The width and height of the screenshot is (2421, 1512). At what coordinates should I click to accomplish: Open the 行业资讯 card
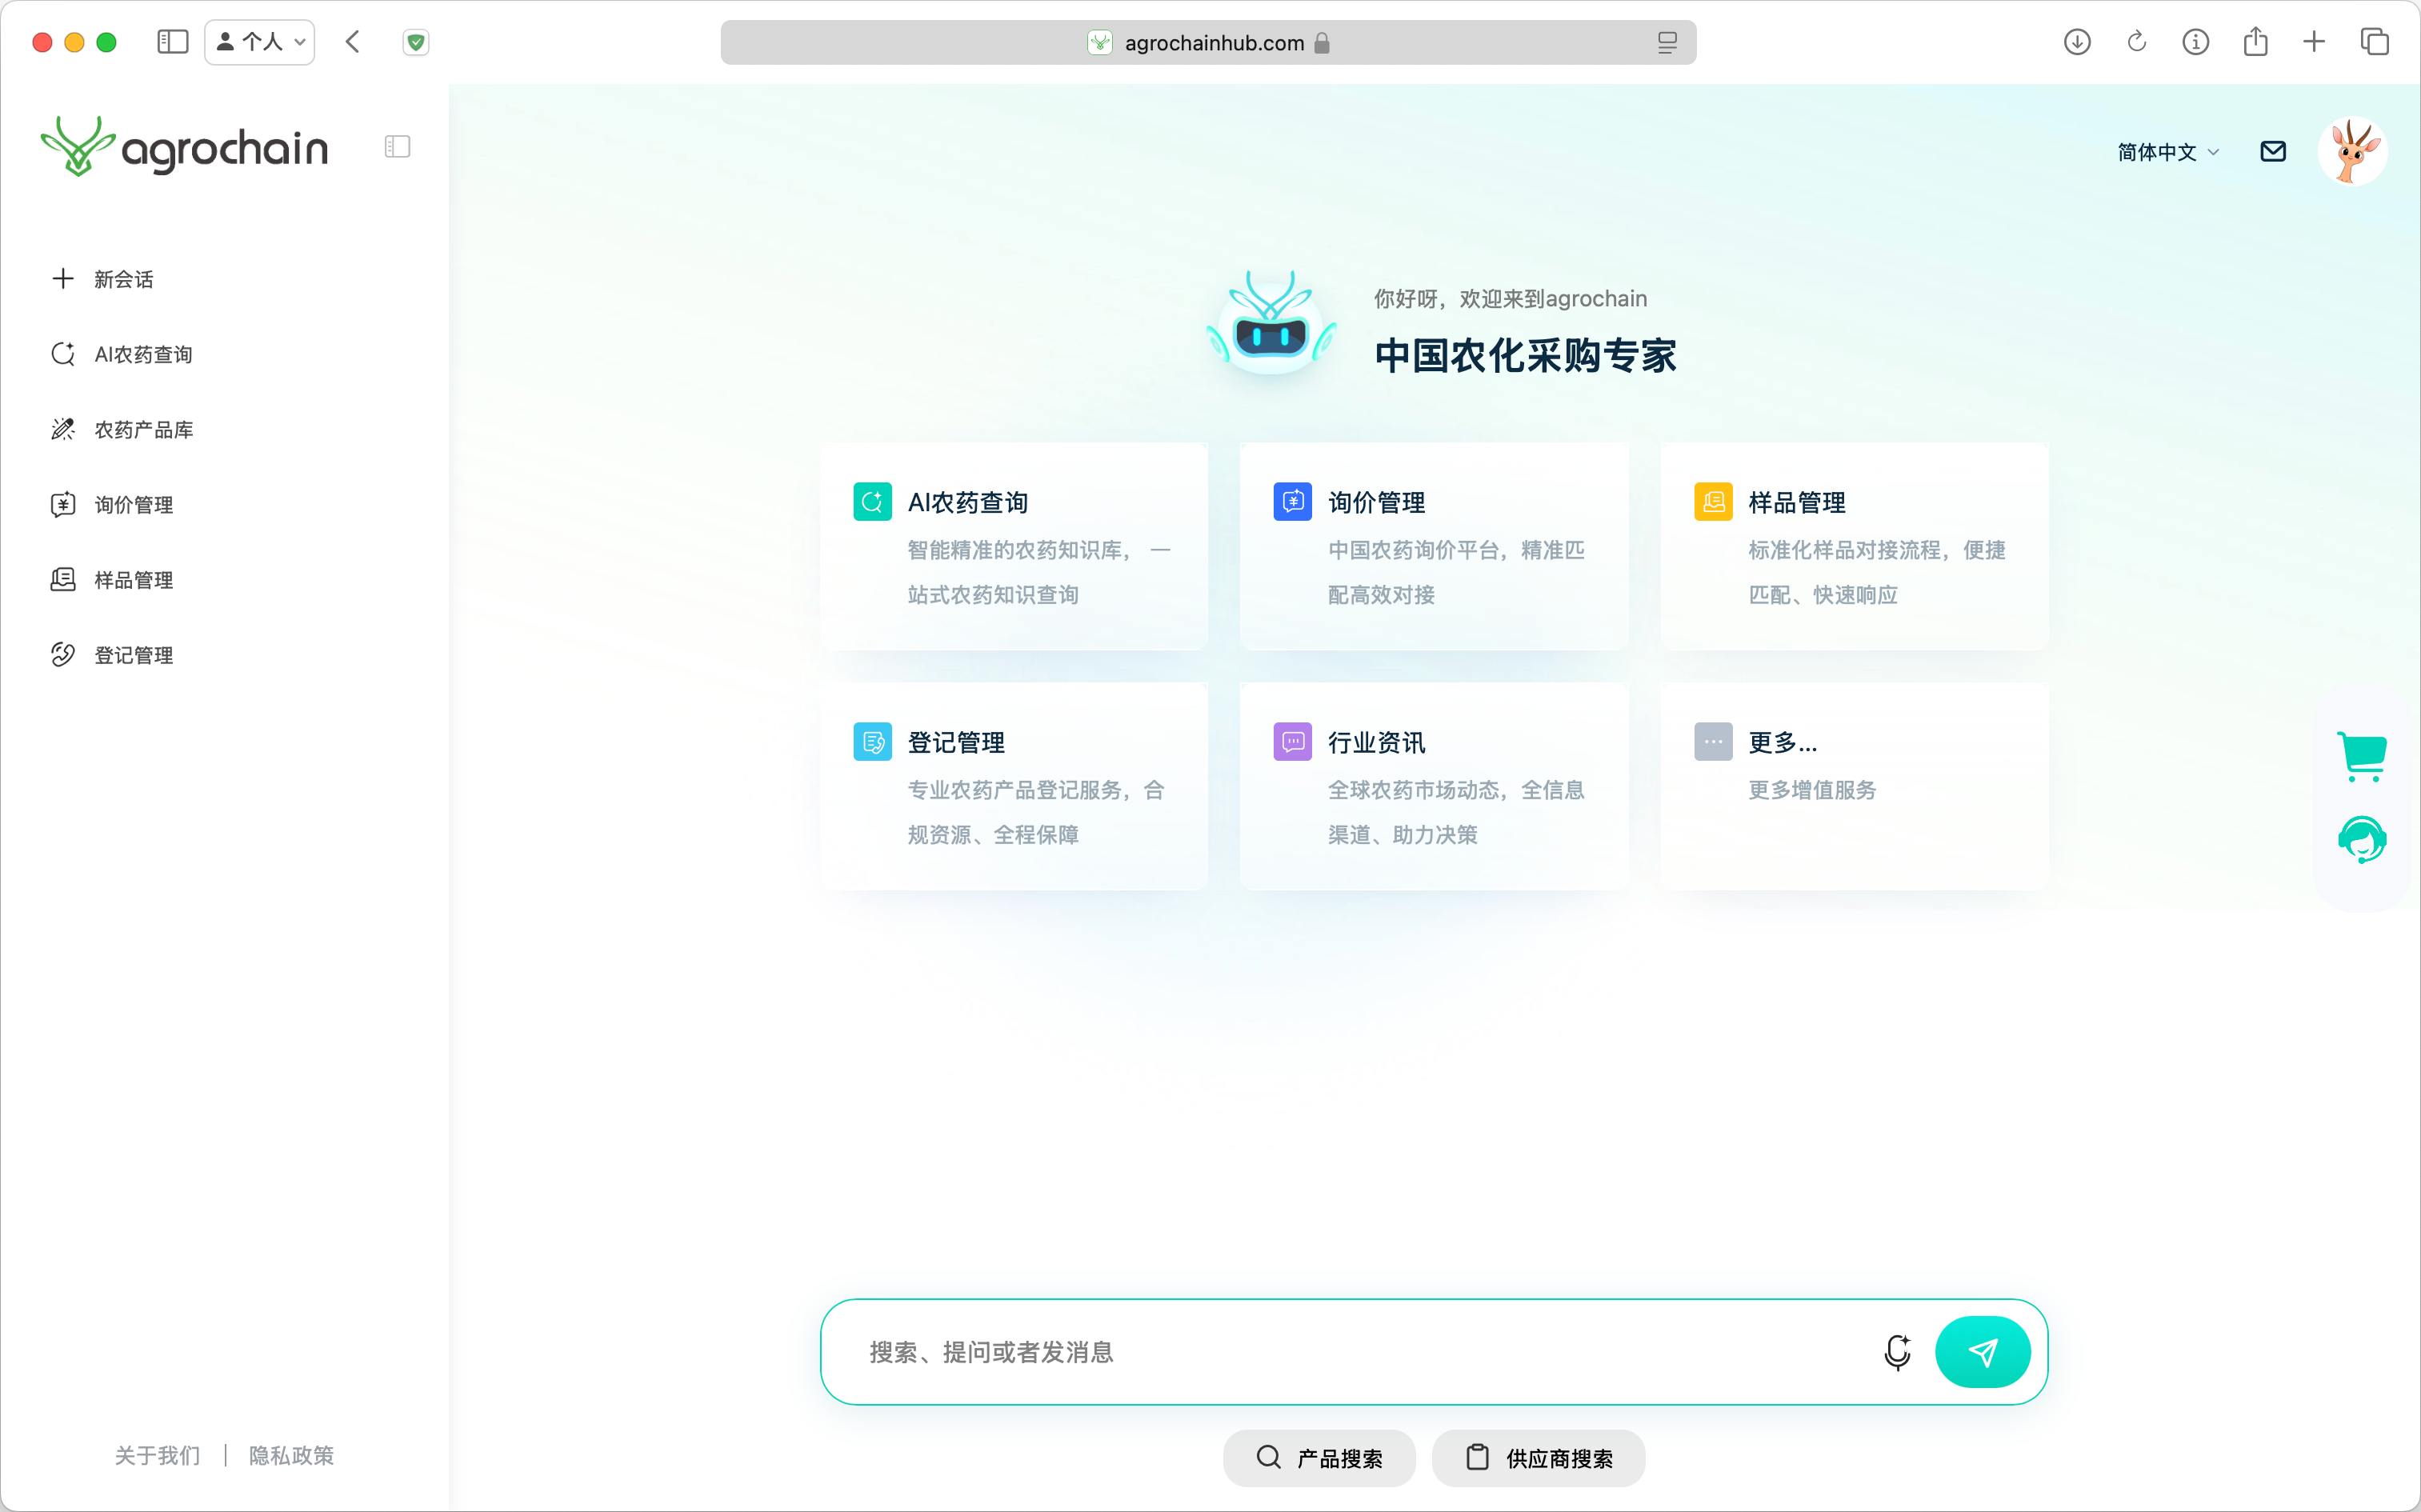pyautogui.click(x=1433, y=785)
